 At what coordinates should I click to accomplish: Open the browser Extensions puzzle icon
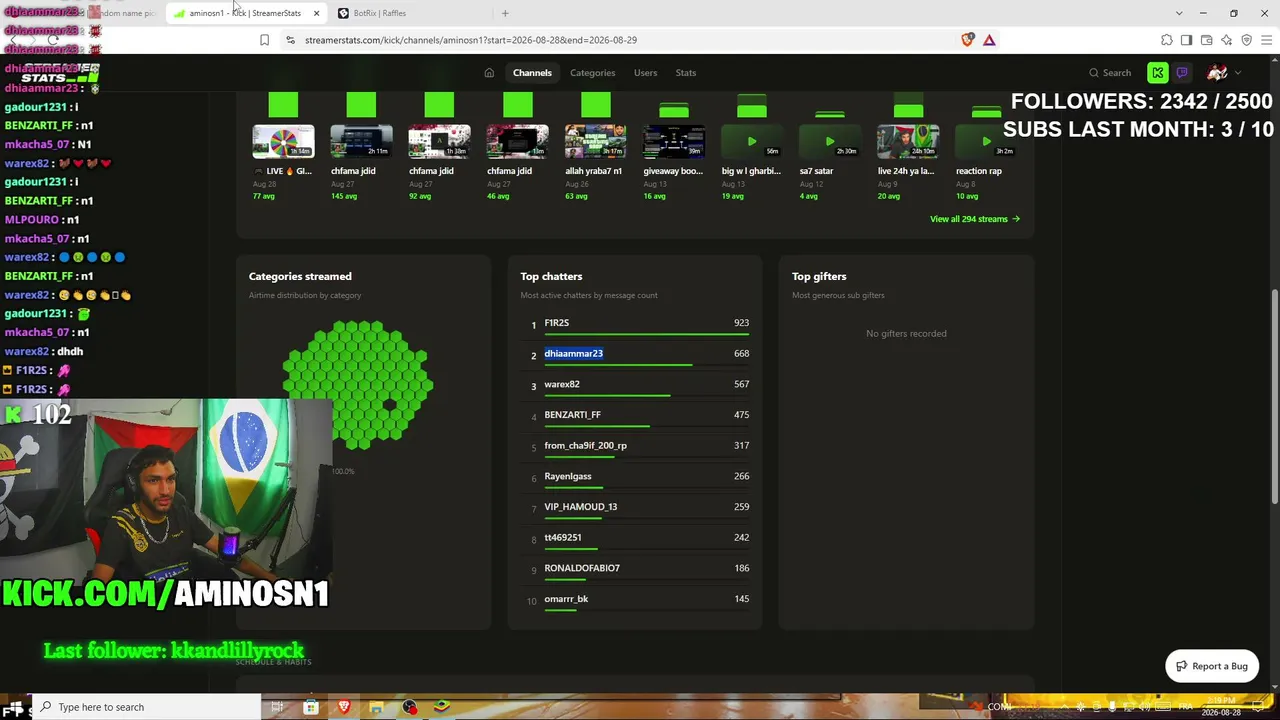coord(1166,40)
